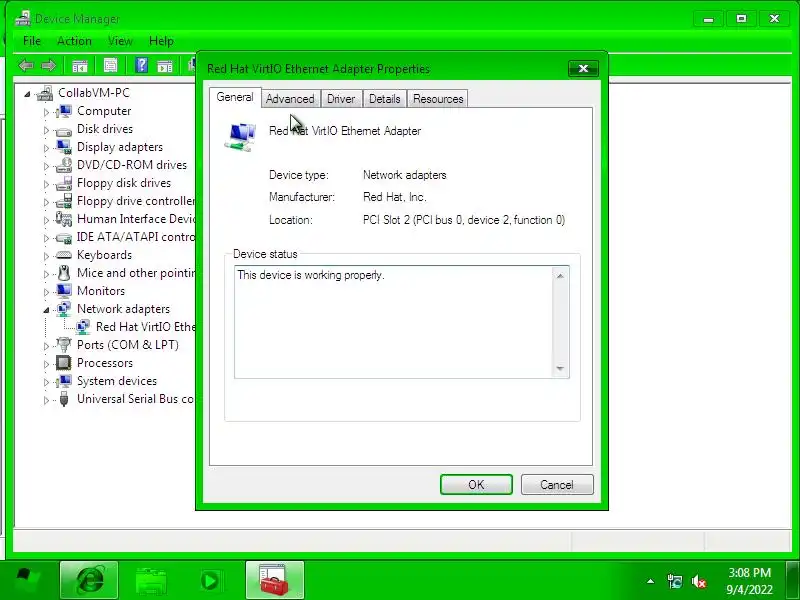Expand the Disk drives tree node
Screen dimensions: 800x600
pyautogui.click(x=46, y=130)
